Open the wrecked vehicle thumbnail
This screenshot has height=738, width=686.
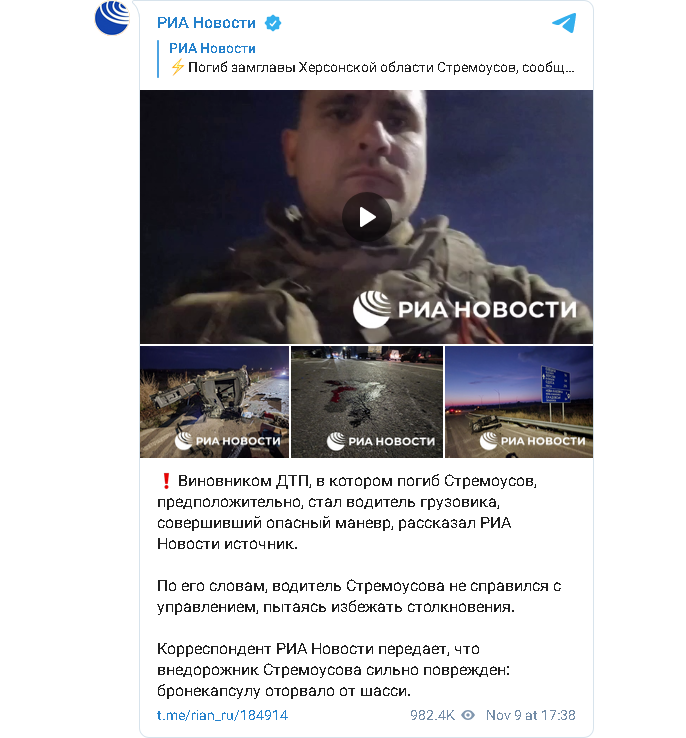click(x=214, y=402)
